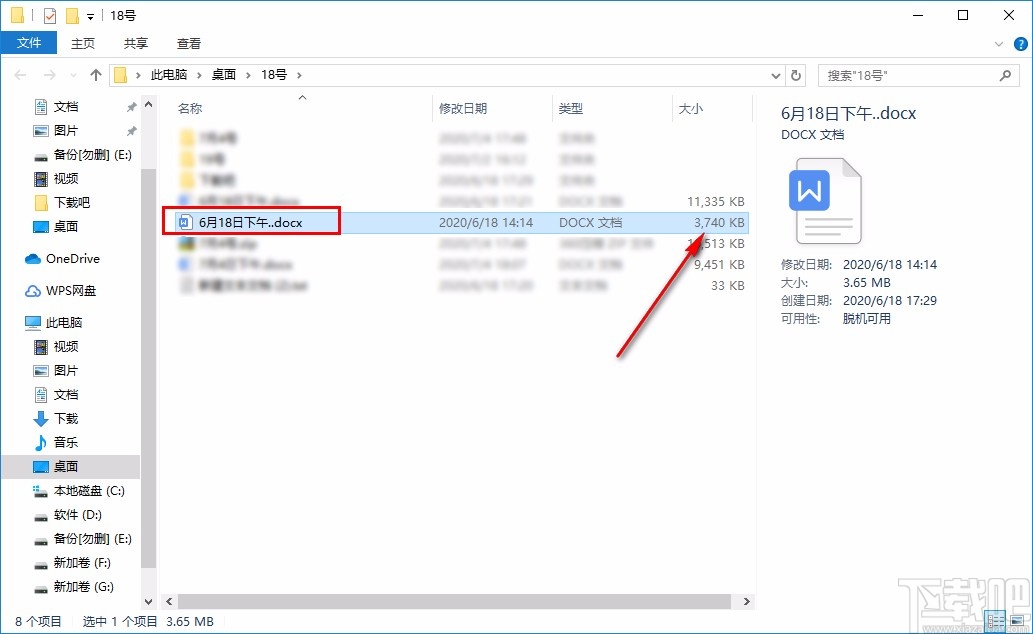The width and height of the screenshot is (1033, 634).
Task: Go up one folder level
Action: [95, 74]
